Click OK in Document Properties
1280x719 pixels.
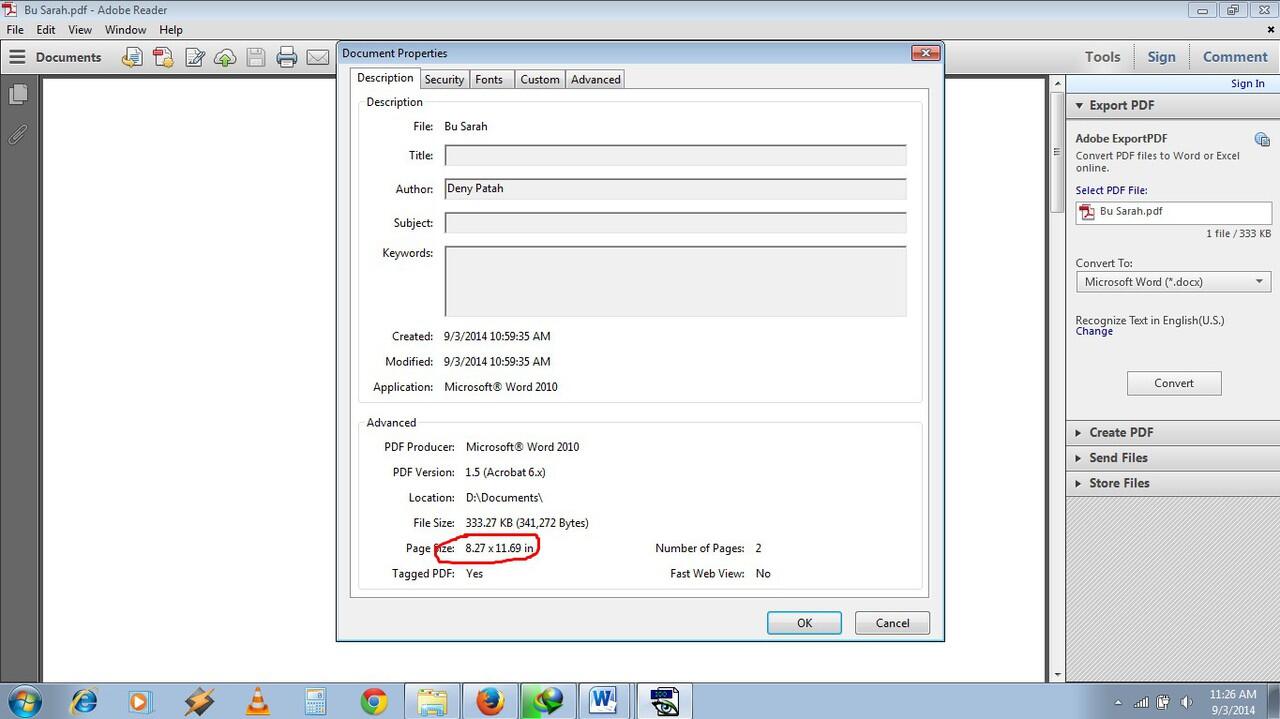pos(804,623)
